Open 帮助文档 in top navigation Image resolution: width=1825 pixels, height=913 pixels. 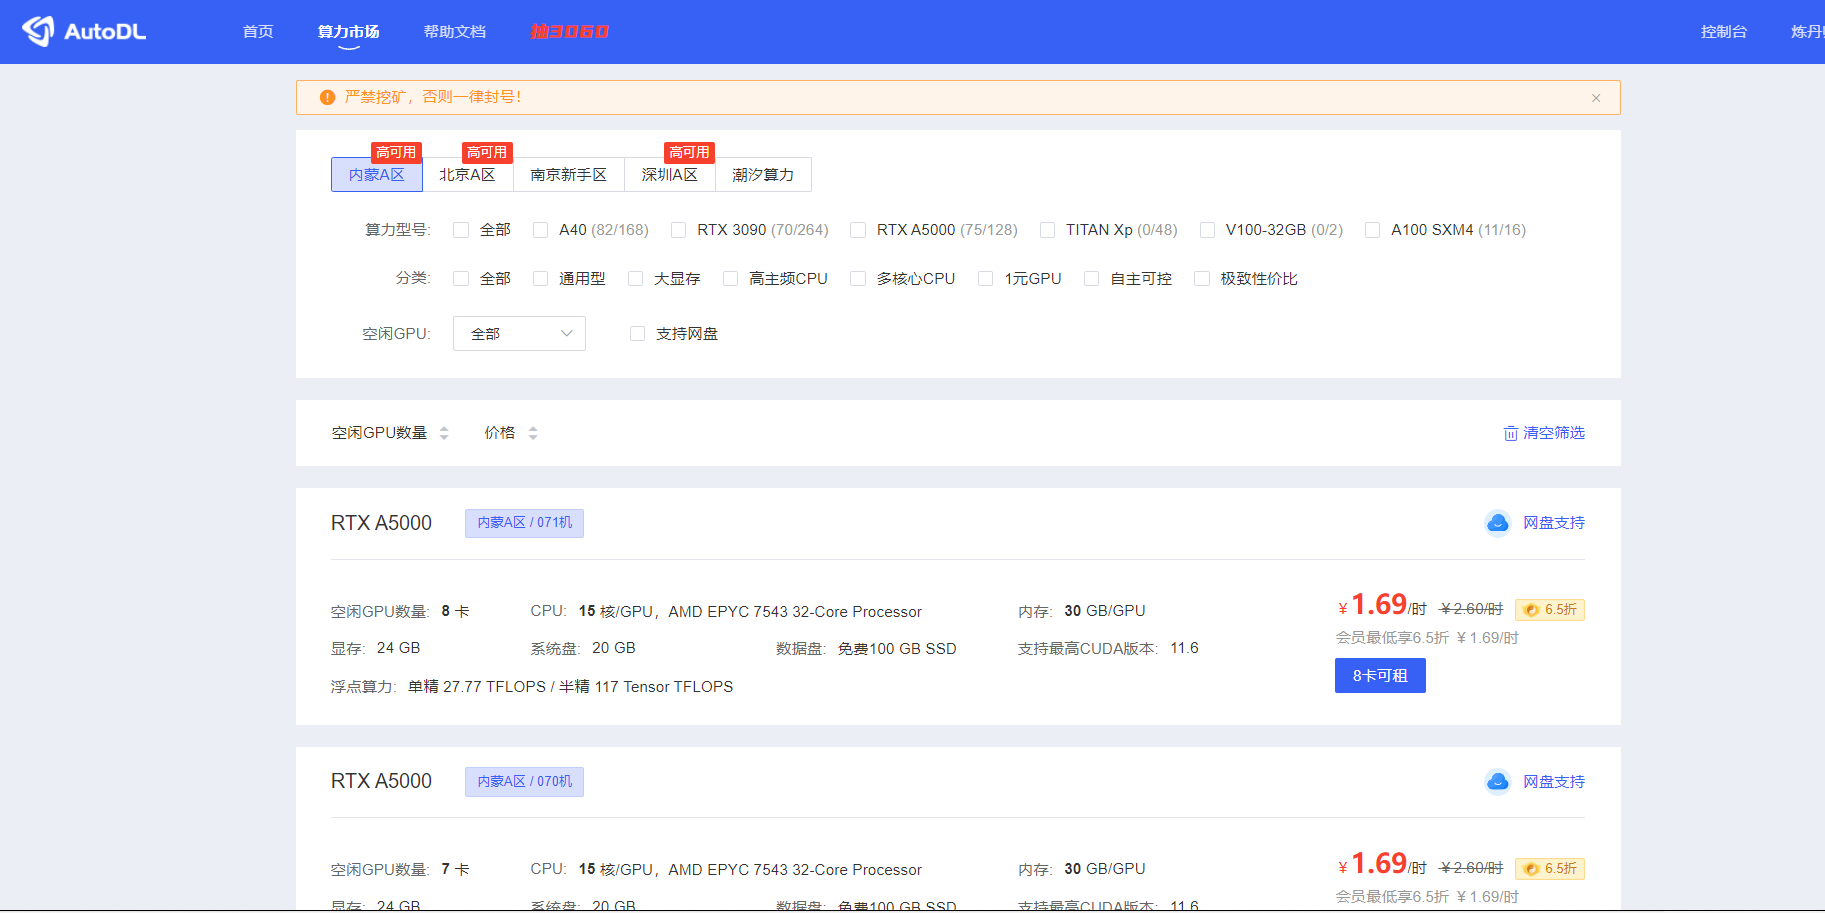(455, 32)
